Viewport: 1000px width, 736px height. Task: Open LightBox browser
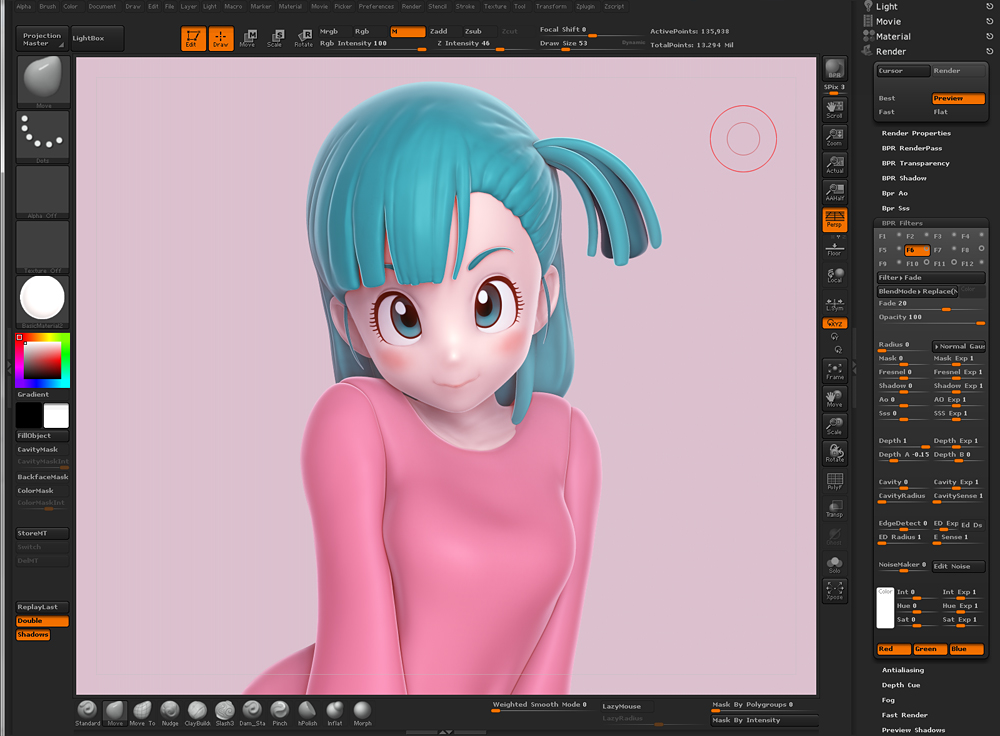[97, 39]
